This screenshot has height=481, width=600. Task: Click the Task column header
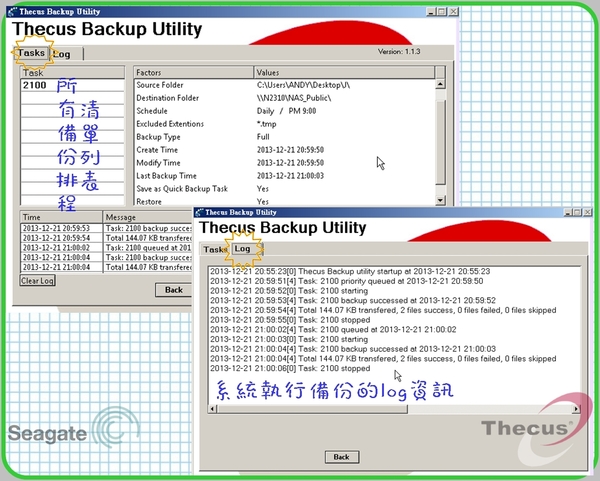(x=72, y=73)
